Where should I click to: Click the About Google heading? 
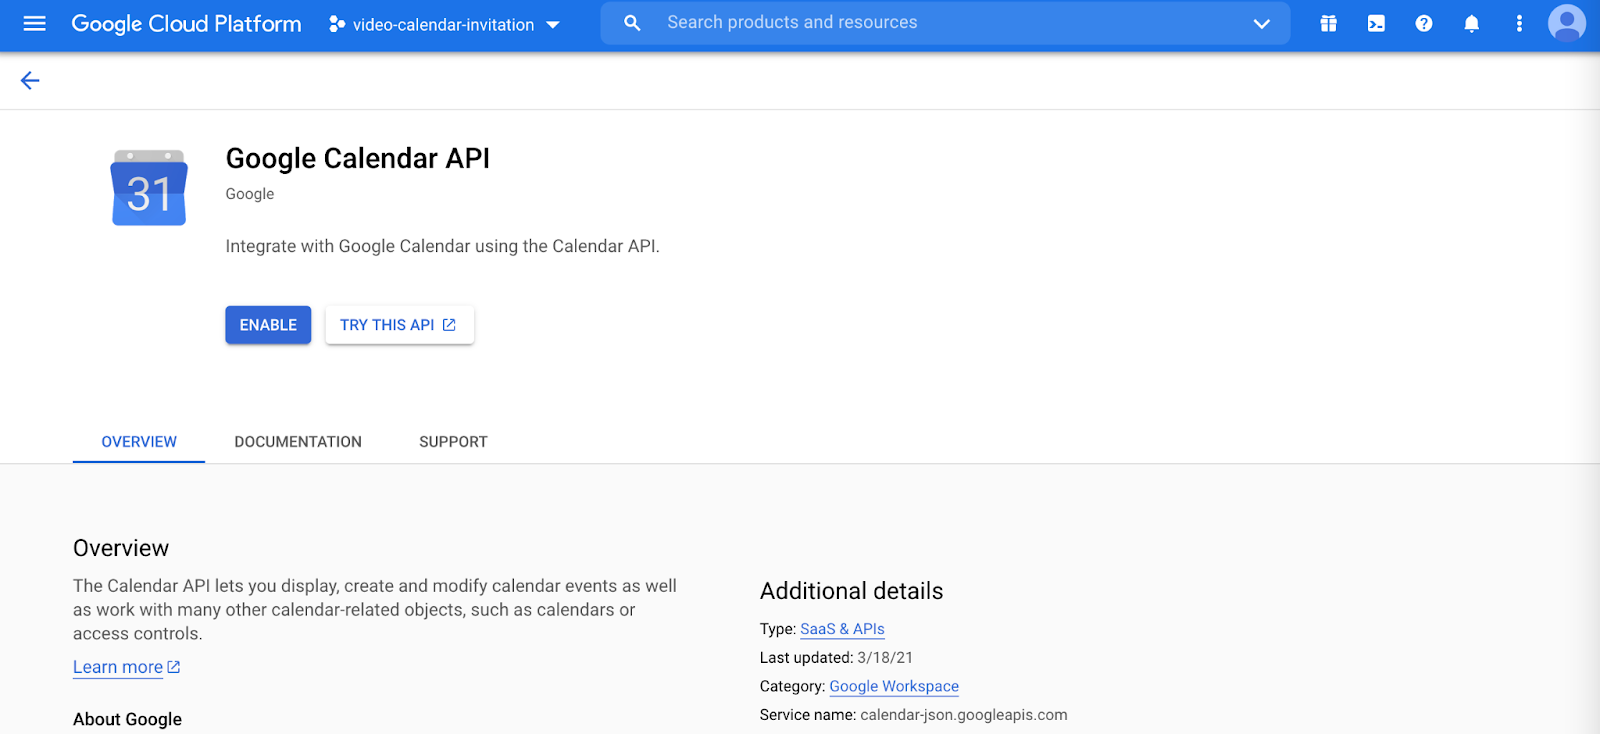point(127,719)
